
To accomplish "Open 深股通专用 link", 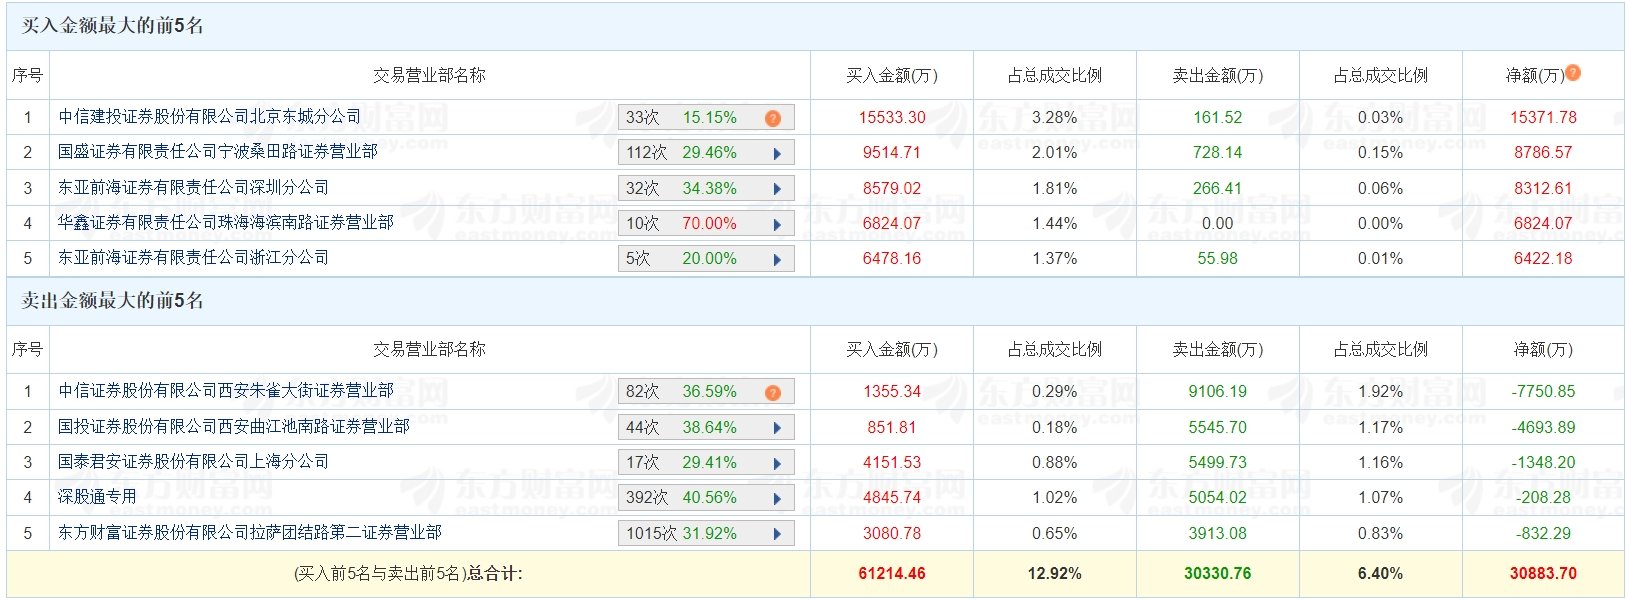I will (97, 496).
